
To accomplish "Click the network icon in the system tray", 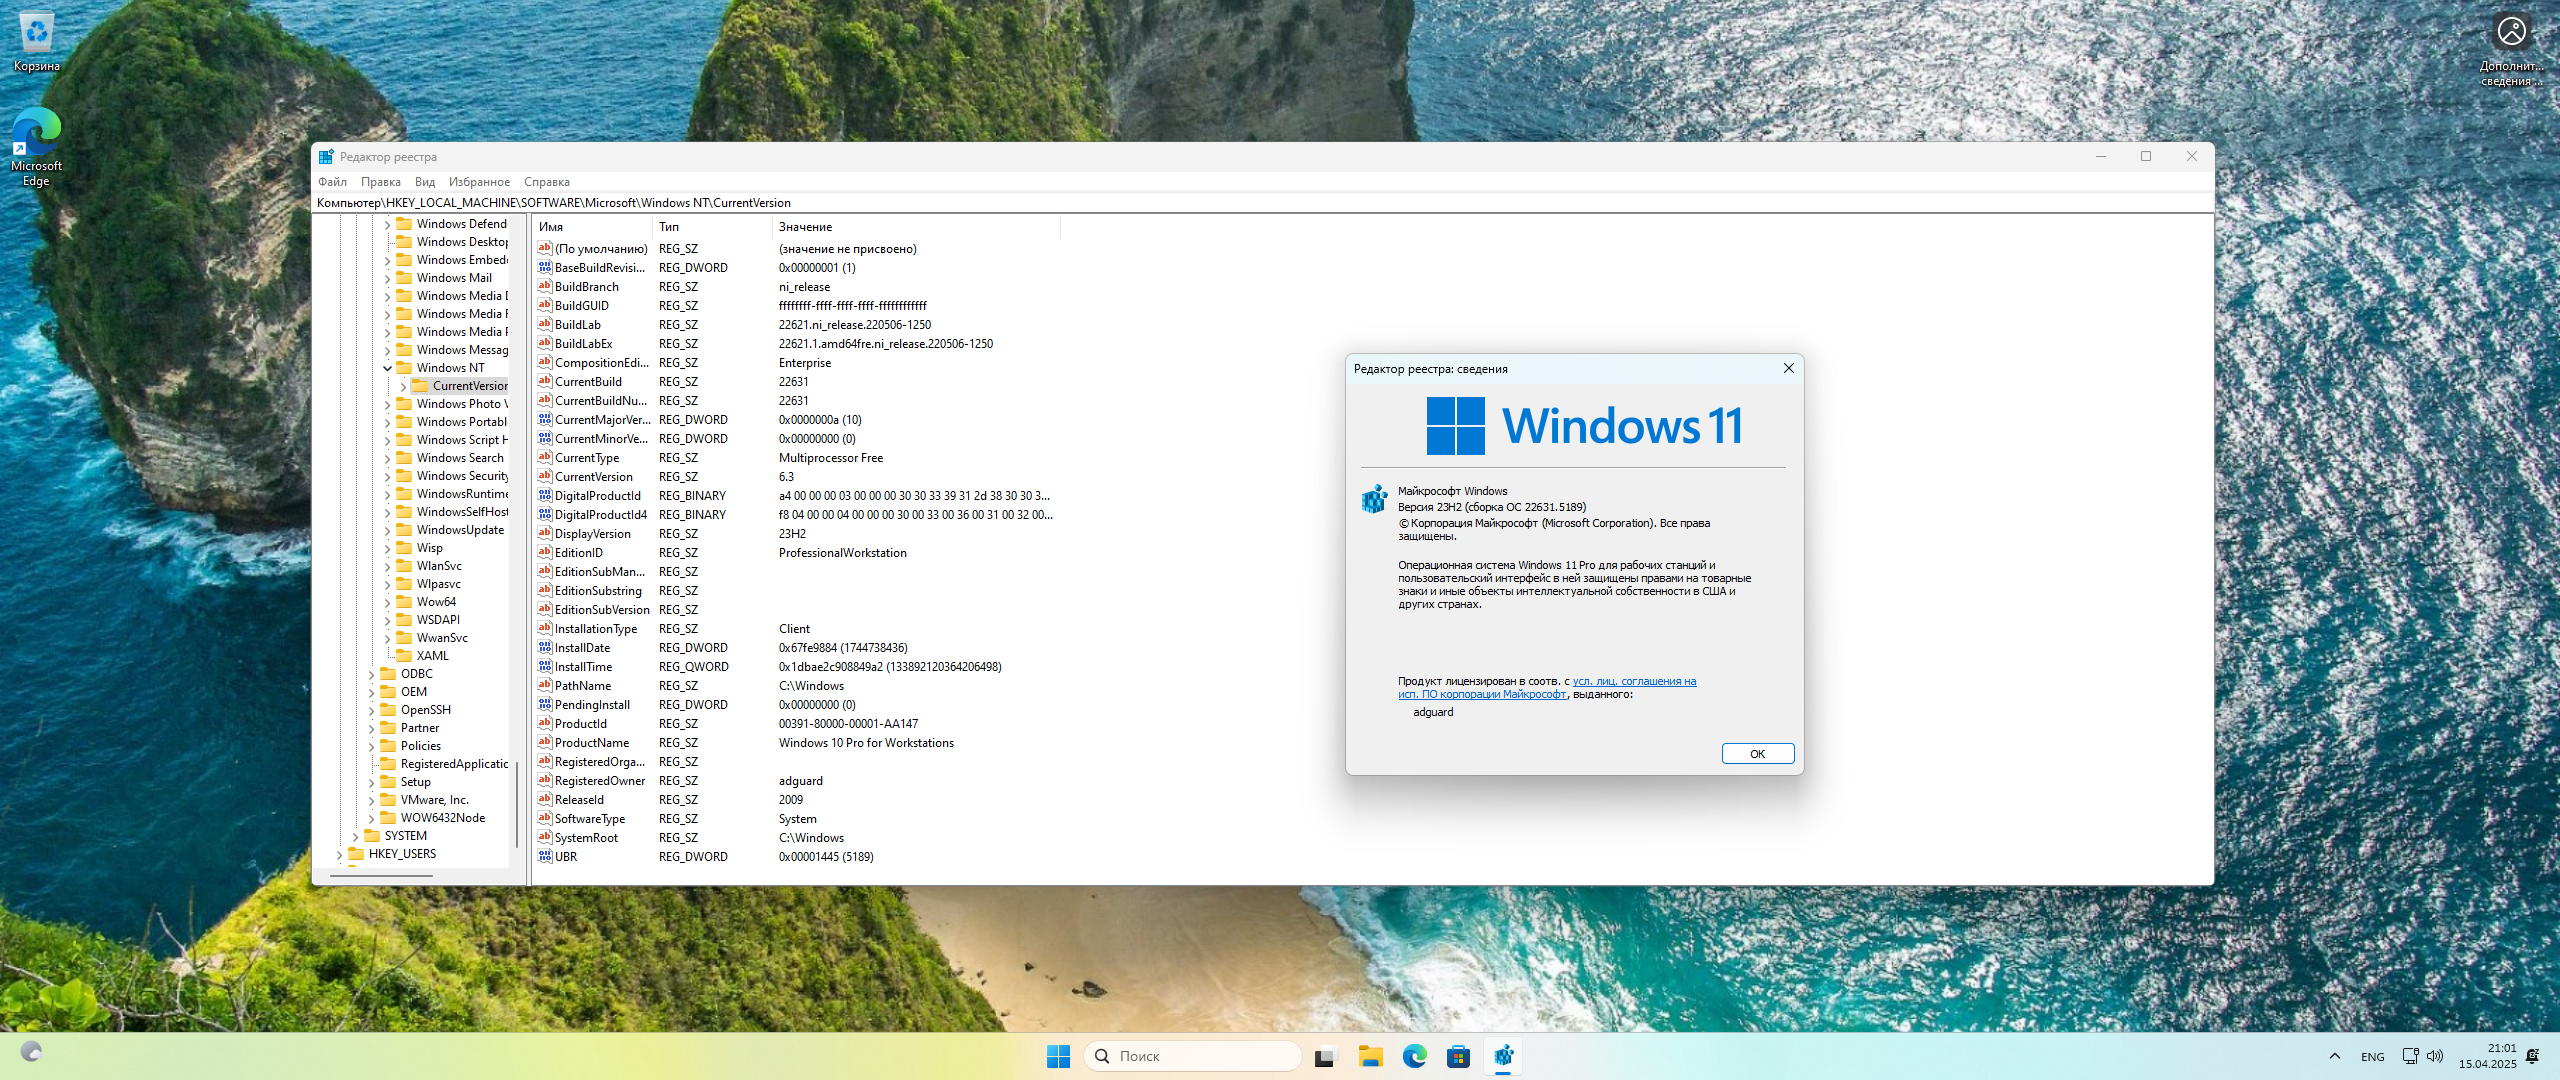I will (x=2410, y=1055).
